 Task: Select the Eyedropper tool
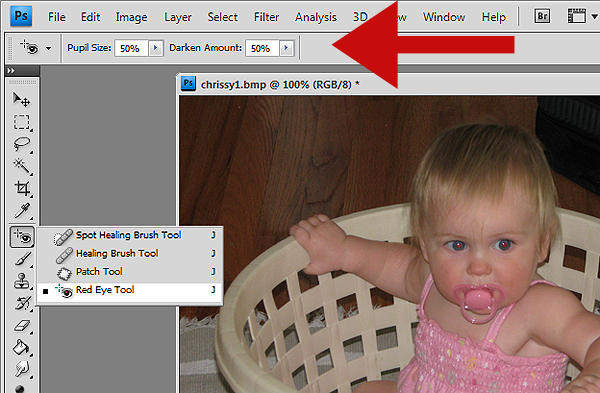22,210
